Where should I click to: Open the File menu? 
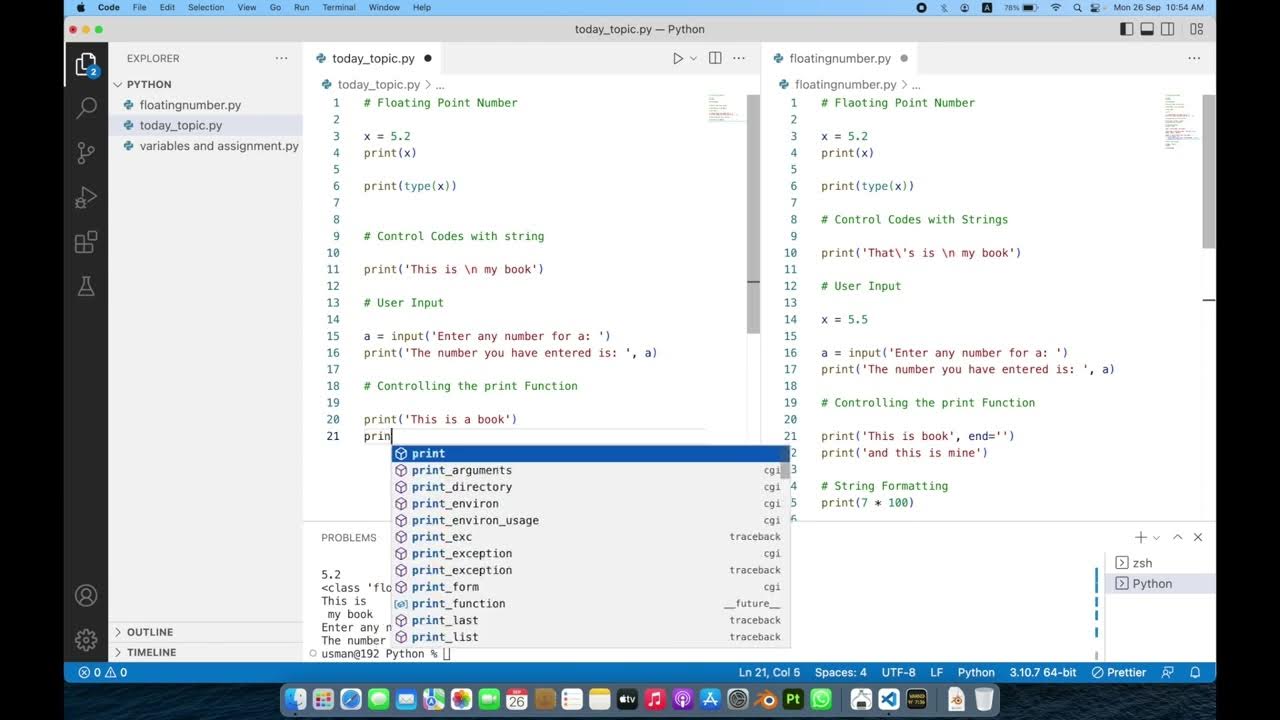pos(140,7)
